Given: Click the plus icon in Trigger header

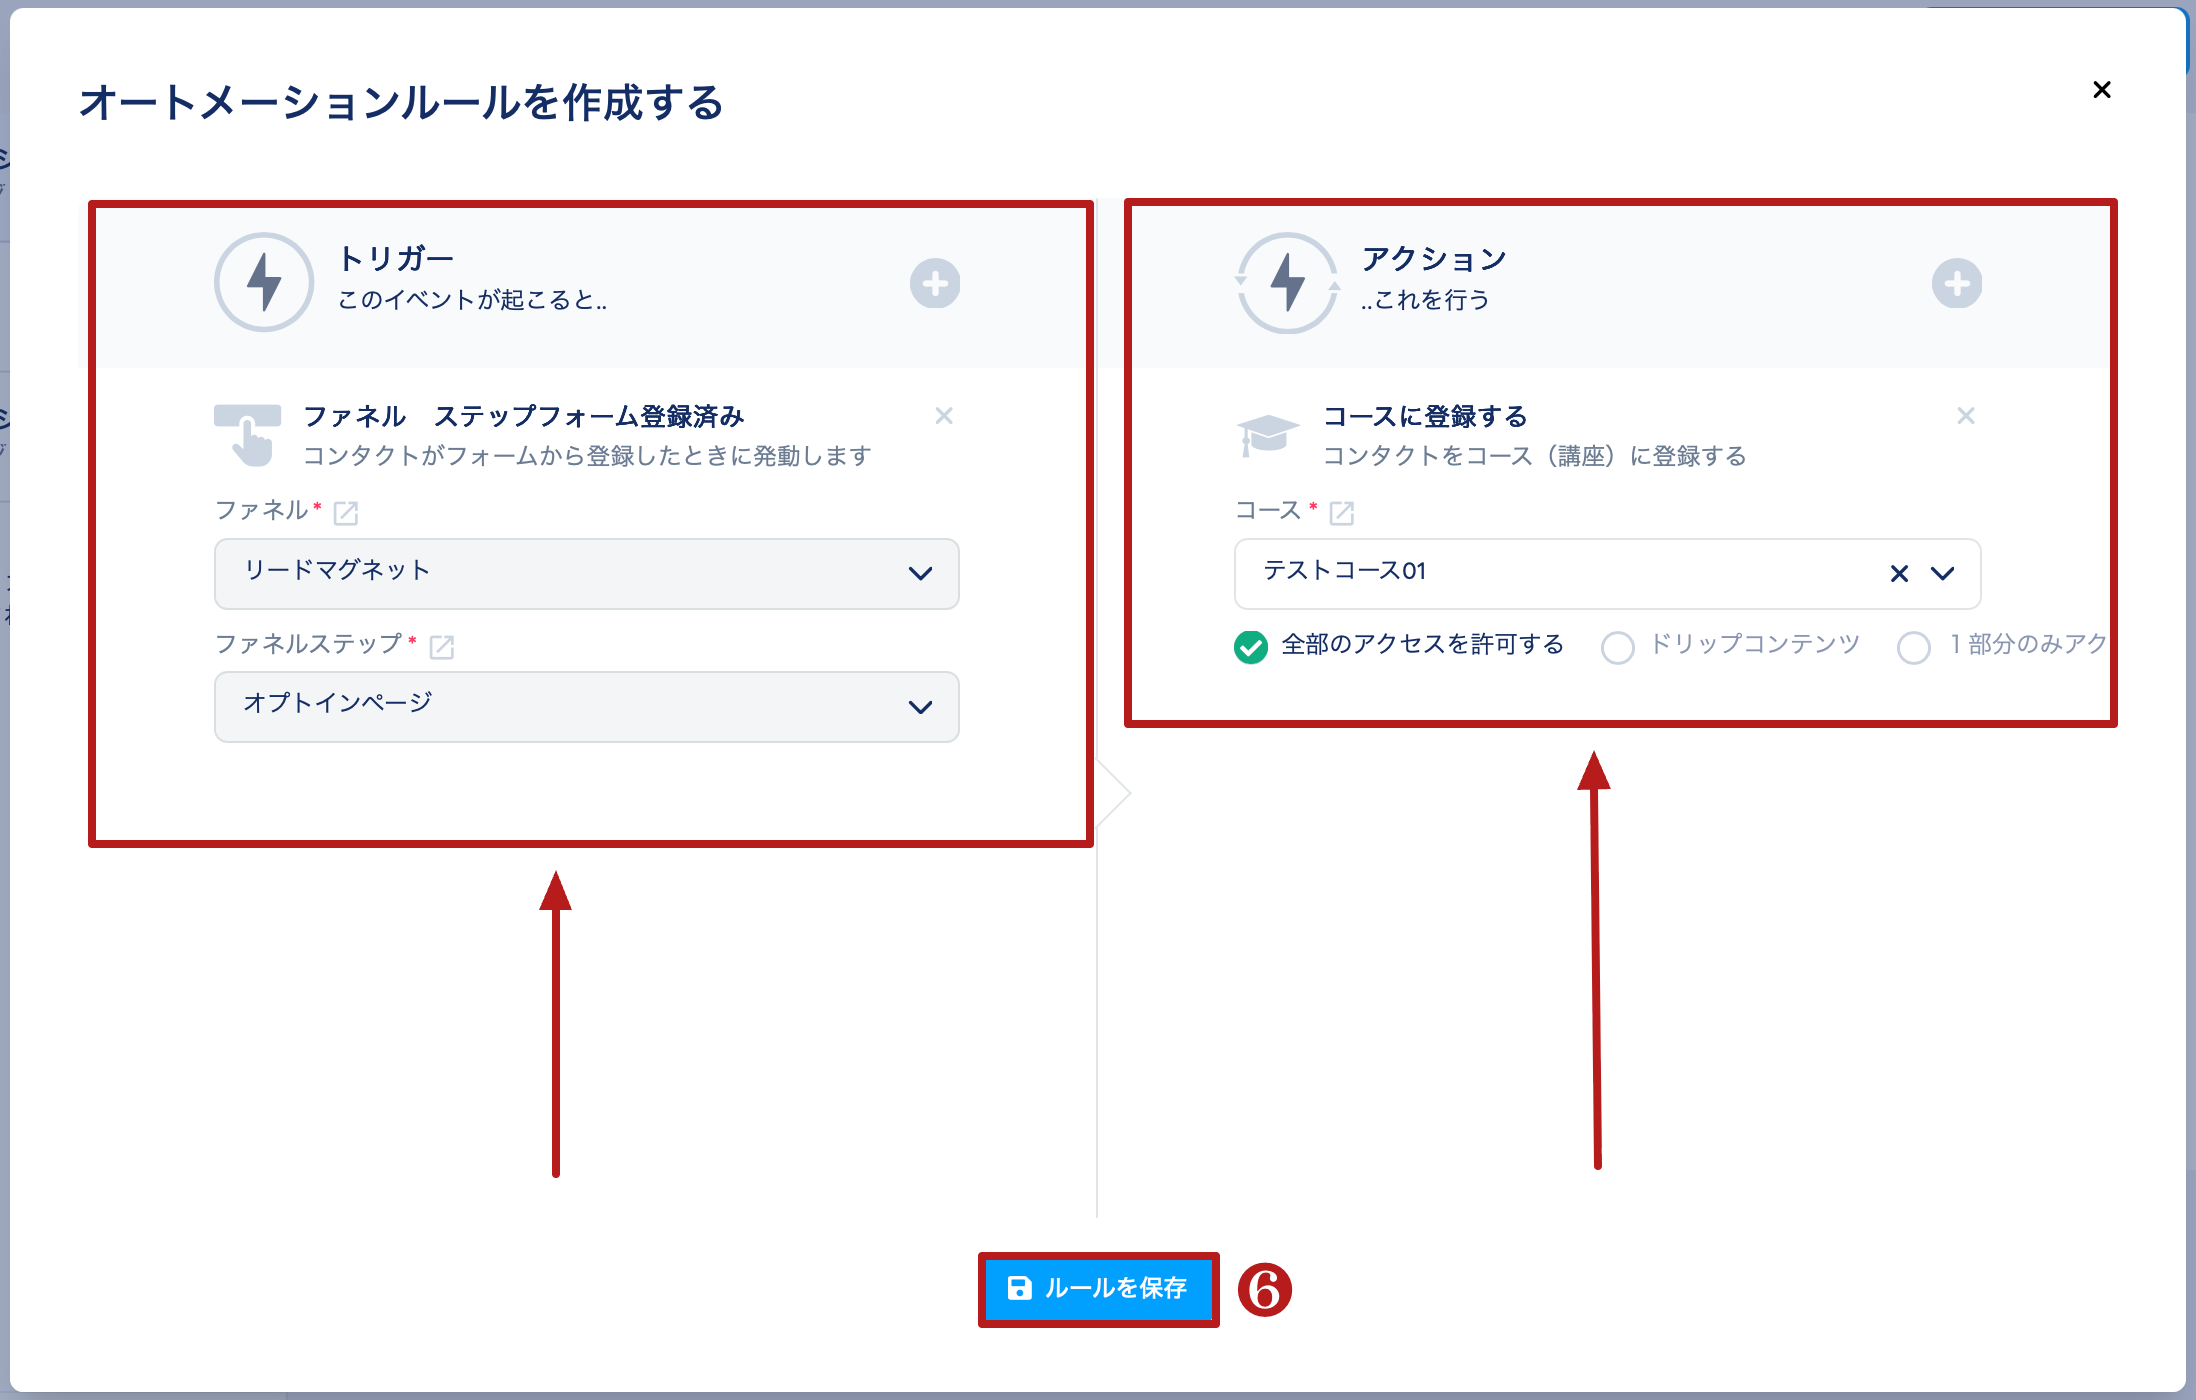Looking at the screenshot, I should (x=935, y=284).
